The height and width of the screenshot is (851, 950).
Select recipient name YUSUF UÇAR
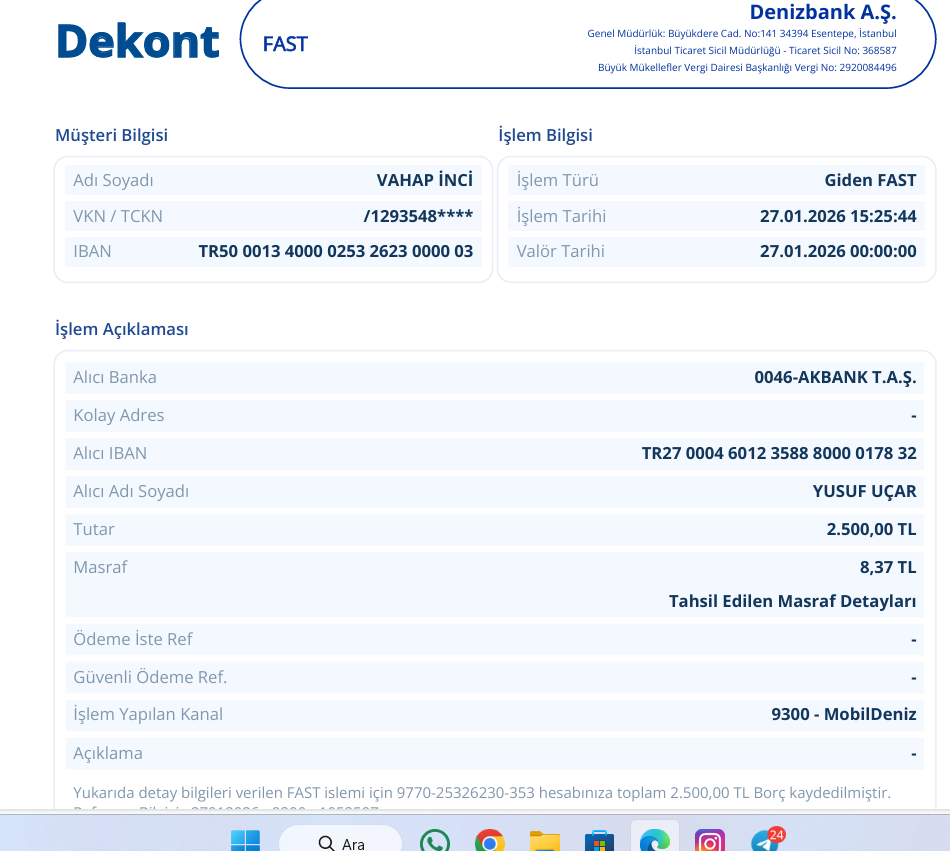tap(864, 491)
